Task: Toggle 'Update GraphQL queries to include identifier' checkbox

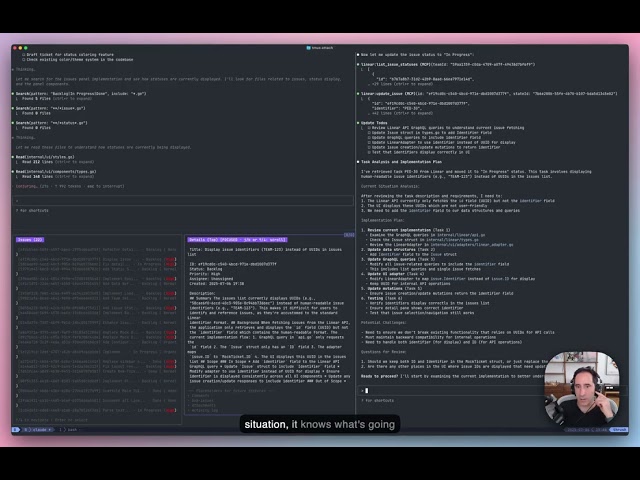Action: coord(369,138)
